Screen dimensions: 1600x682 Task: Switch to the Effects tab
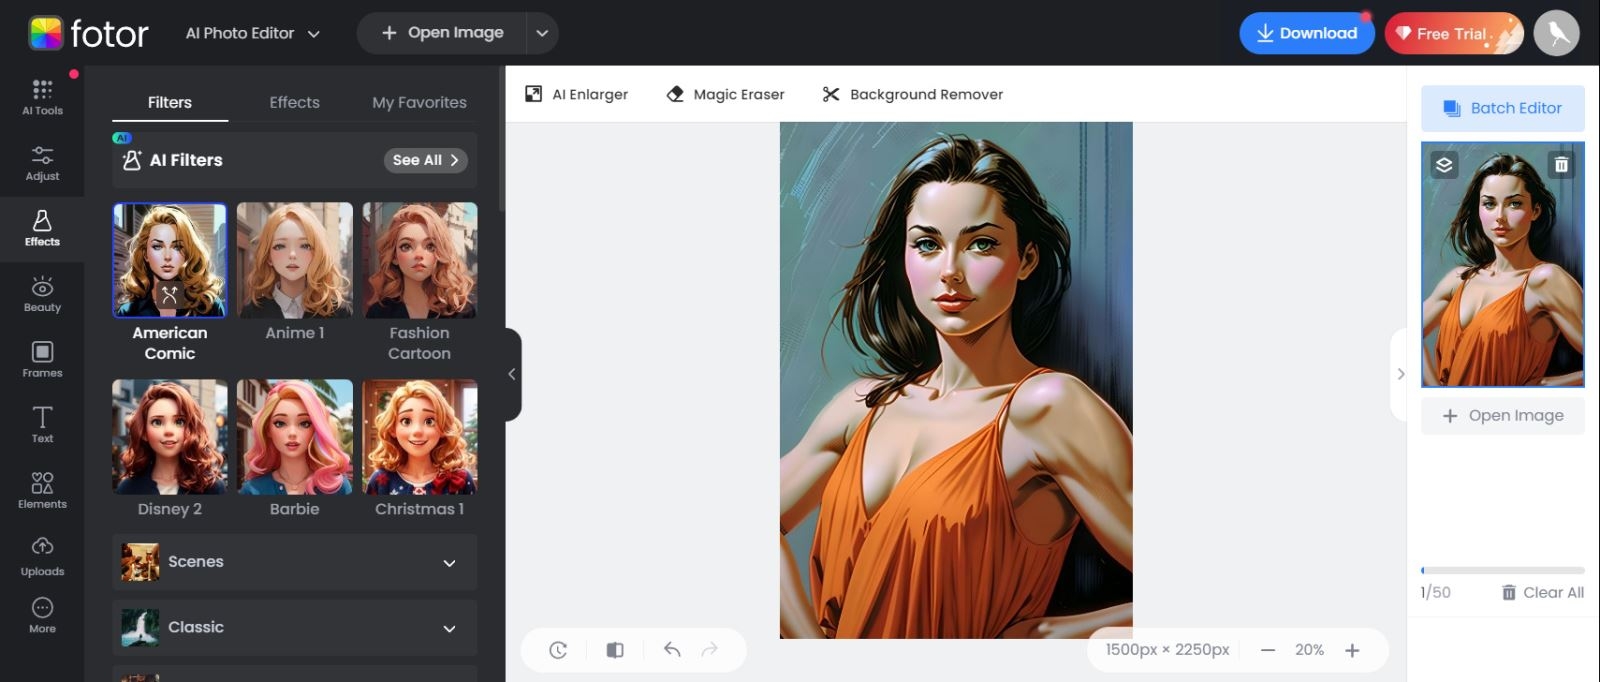click(x=294, y=102)
